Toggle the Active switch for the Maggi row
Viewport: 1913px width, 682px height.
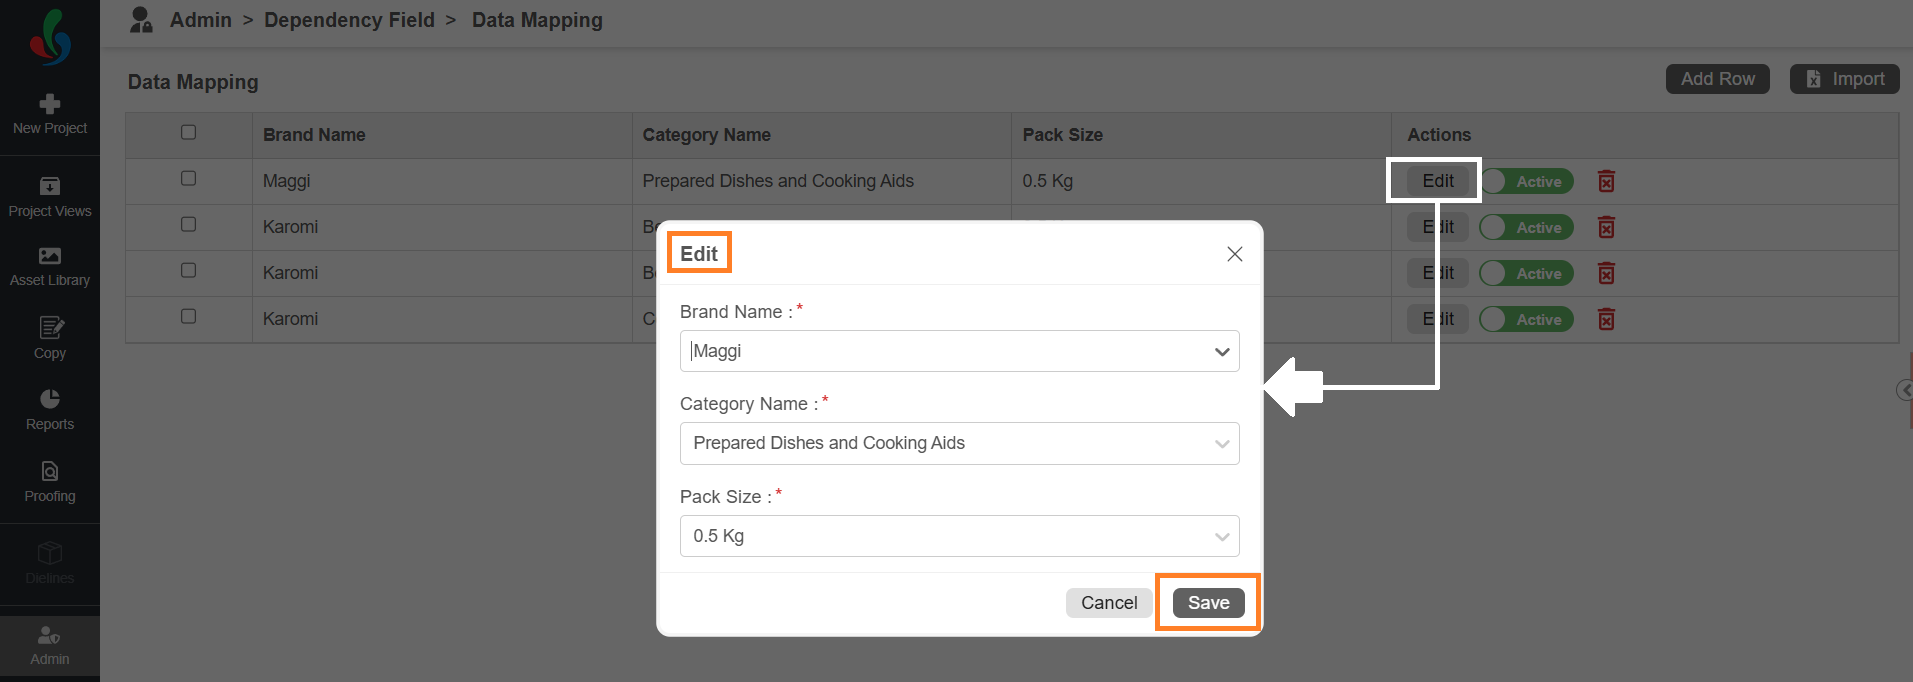[x=1527, y=181]
